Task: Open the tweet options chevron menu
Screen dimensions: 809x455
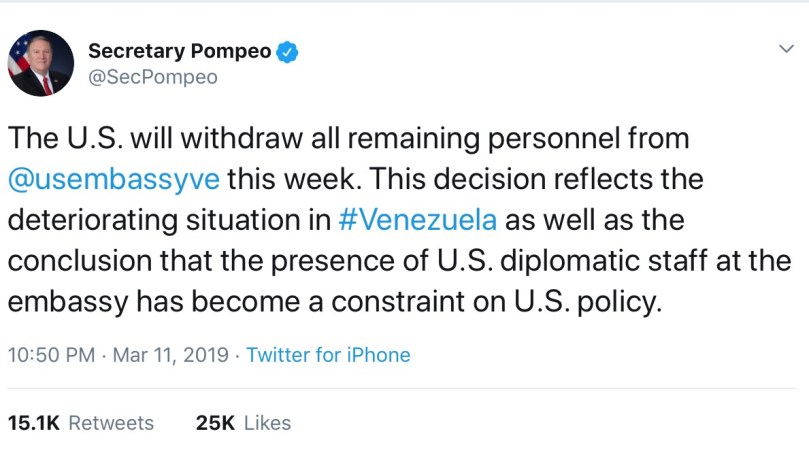Action: click(786, 48)
